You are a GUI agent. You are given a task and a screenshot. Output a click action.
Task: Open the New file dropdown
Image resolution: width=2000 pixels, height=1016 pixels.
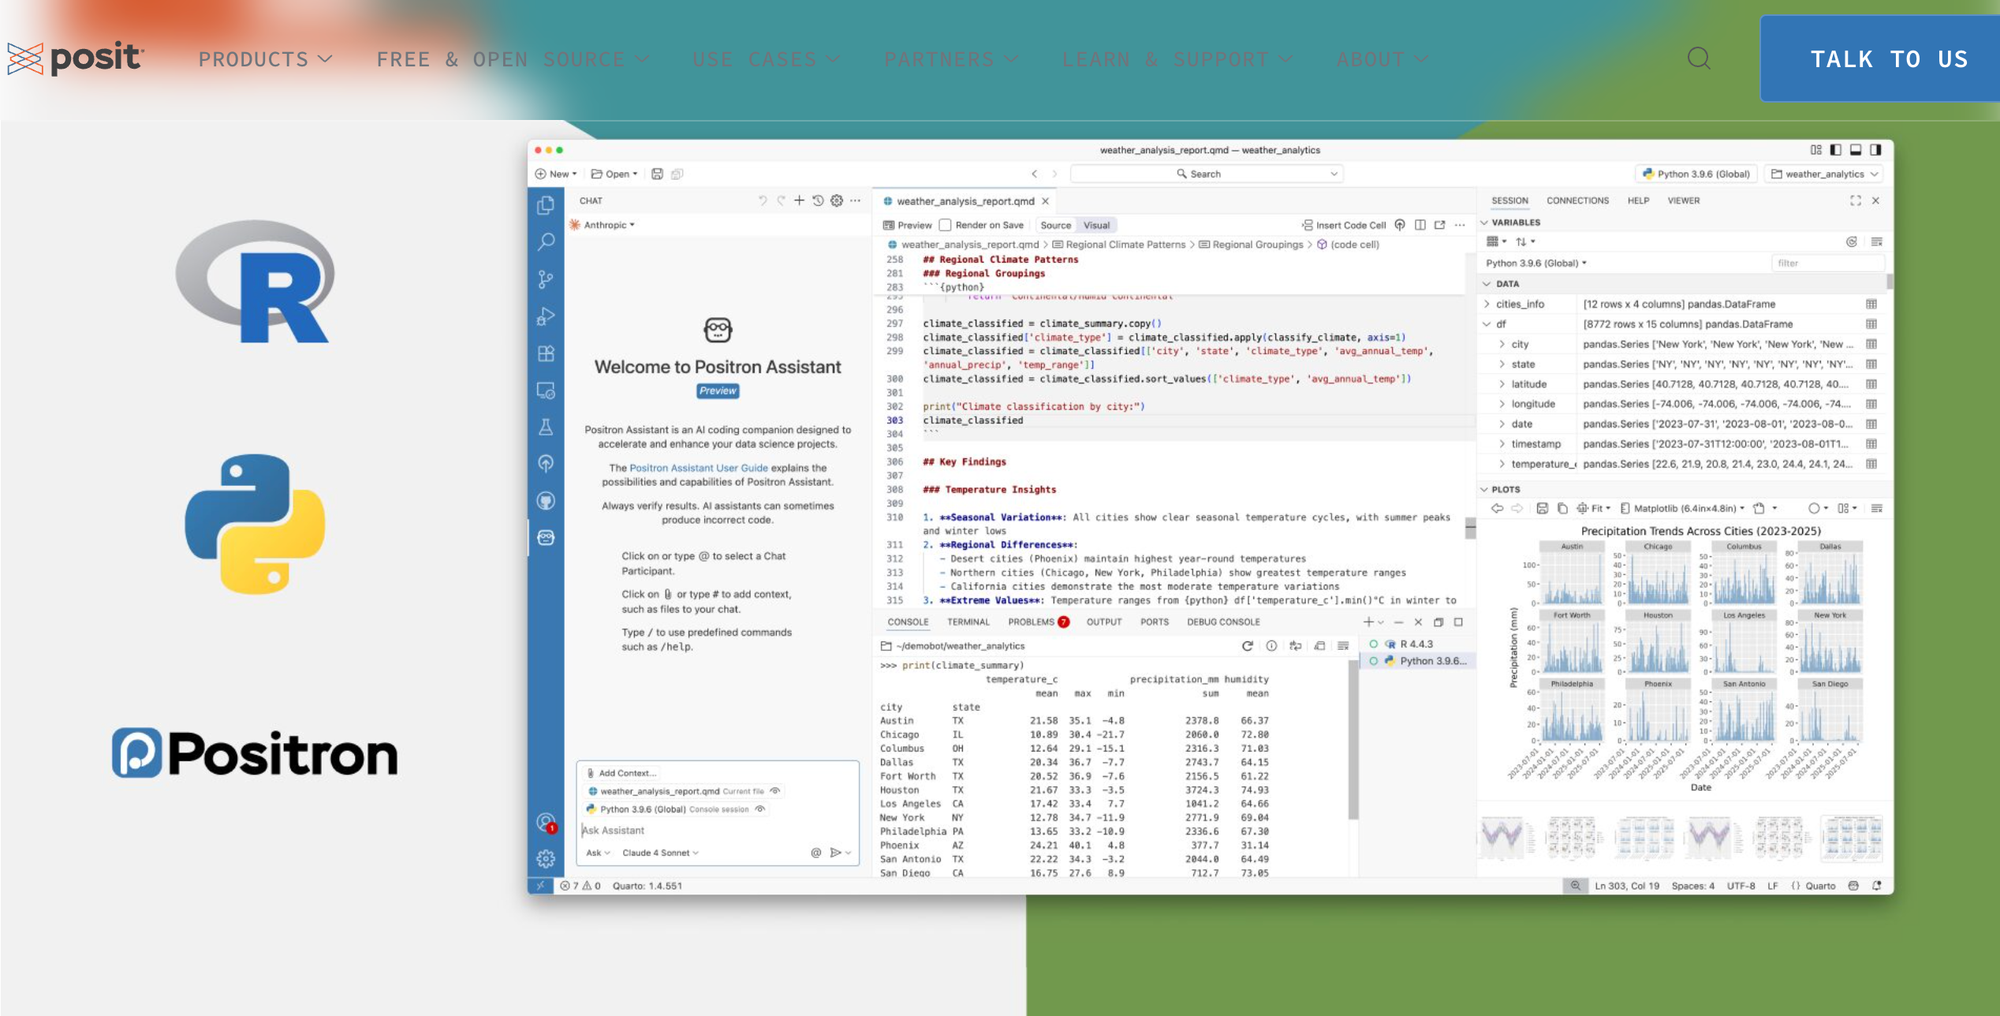[555, 174]
